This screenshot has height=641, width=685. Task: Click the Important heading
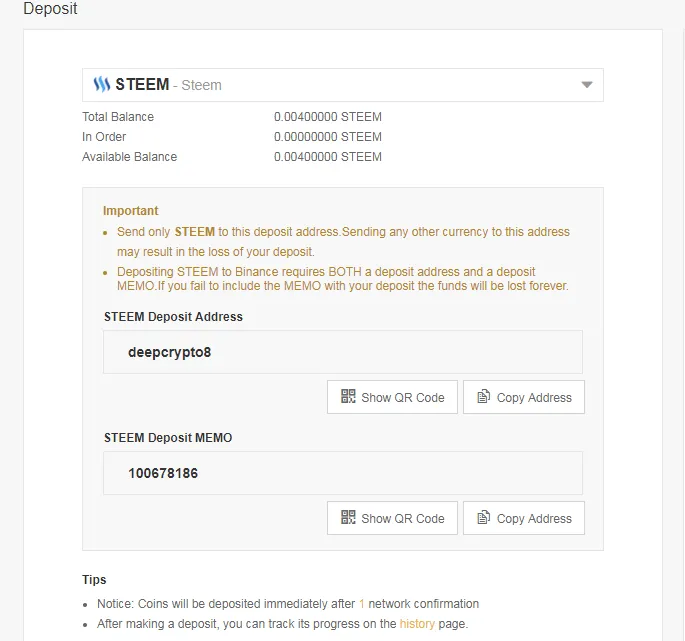[x=131, y=211]
